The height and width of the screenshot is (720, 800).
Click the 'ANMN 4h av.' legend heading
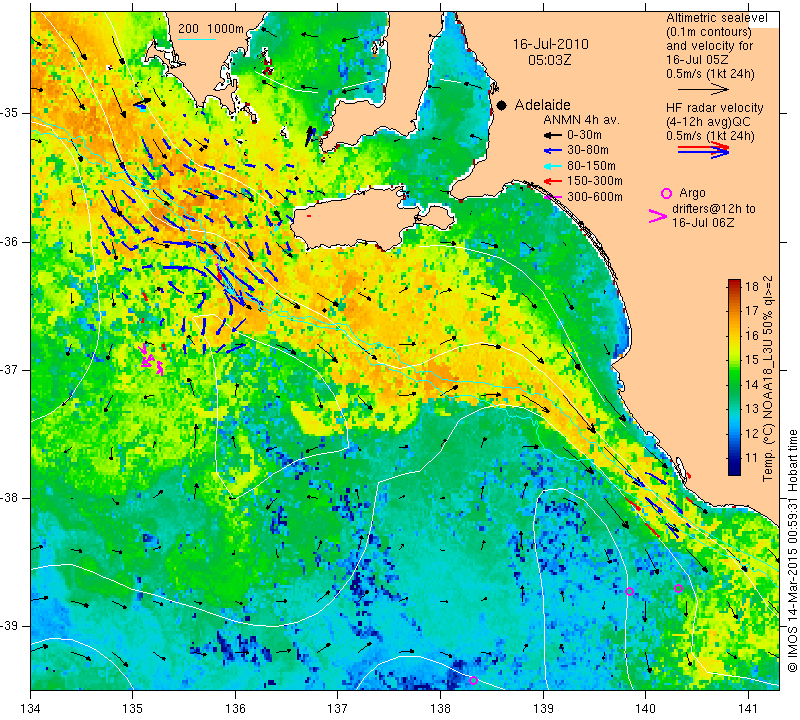[x=581, y=120]
